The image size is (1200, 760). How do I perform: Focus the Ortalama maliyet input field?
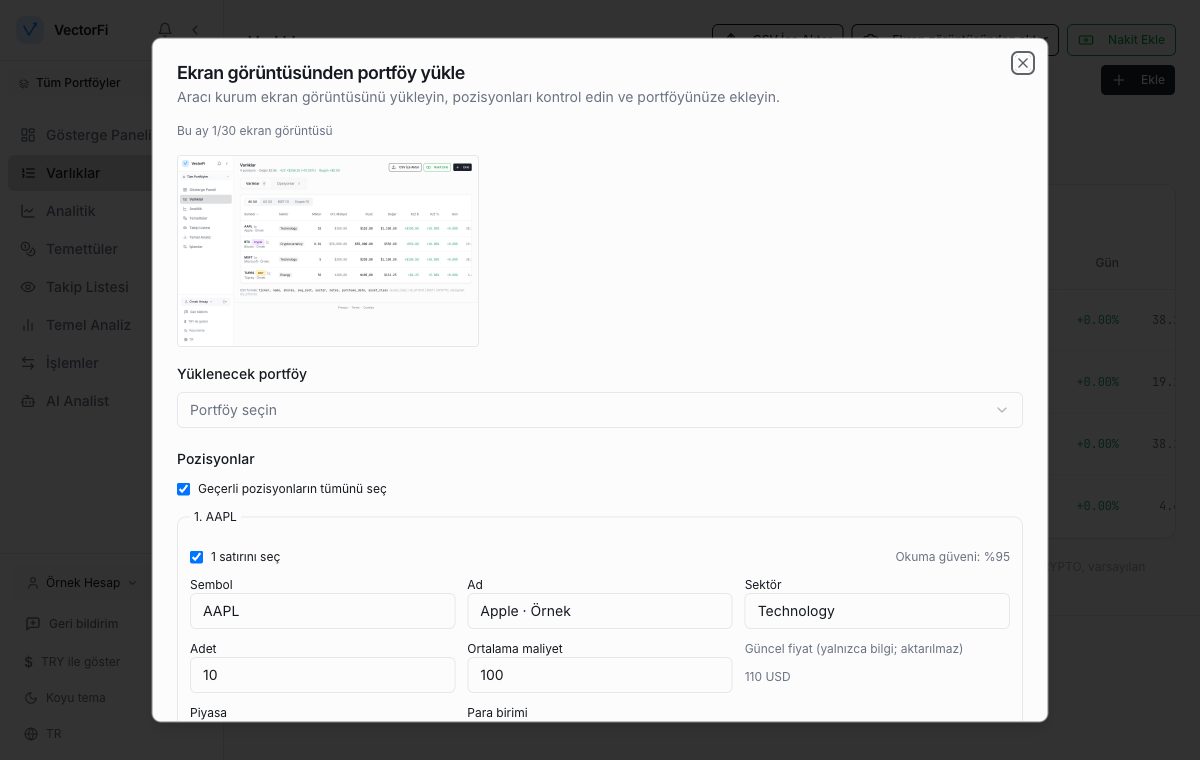[600, 675]
